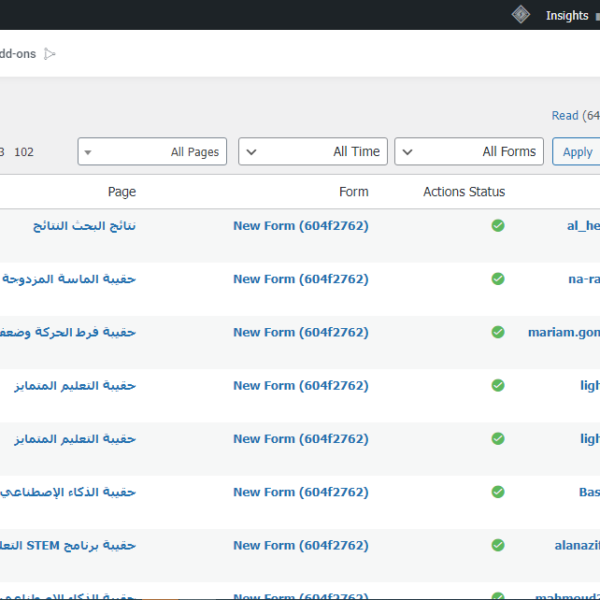Open New Form link in نتائج البحث row
This screenshot has width=600, height=600.
(x=301, y=226)
